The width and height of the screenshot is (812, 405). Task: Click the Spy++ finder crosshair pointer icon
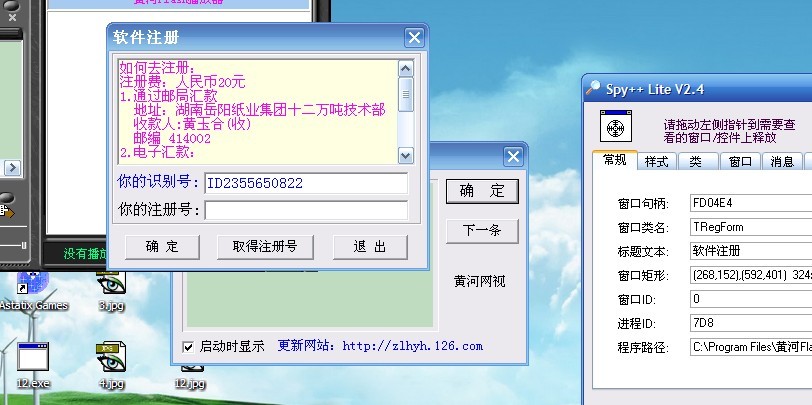(616, 126)
